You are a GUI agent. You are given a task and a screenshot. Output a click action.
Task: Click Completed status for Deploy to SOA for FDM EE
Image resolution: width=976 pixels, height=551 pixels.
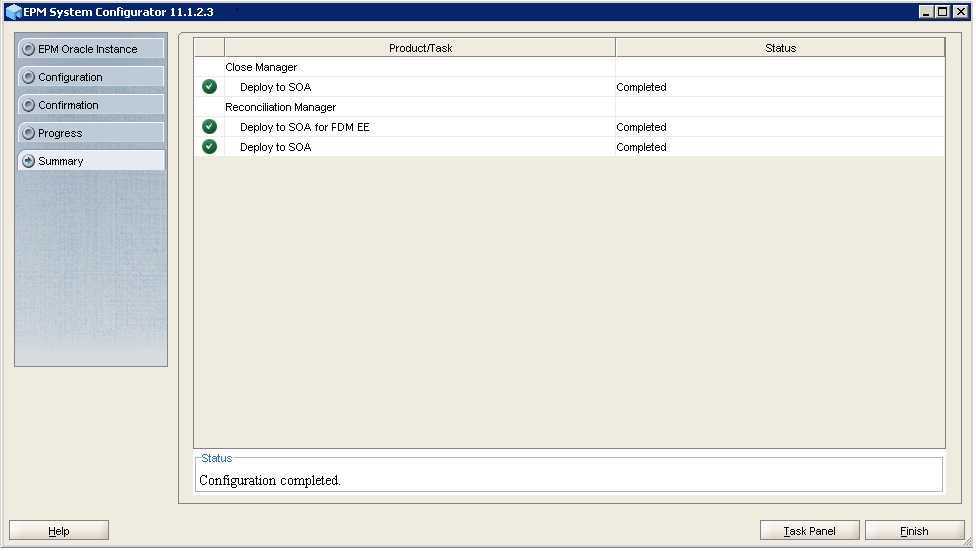(x=641, y=127)
